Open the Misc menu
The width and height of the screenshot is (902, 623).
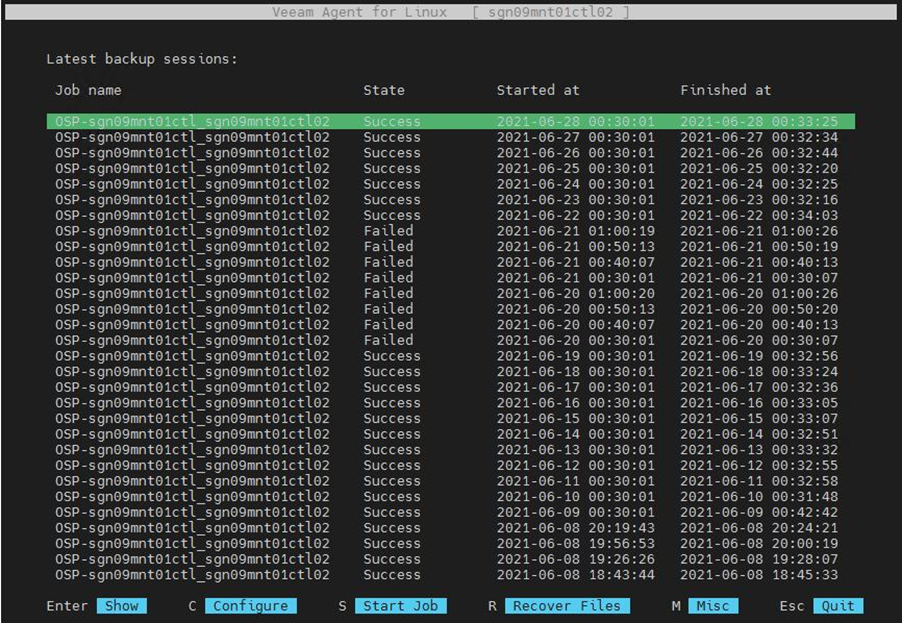[x=713, y=606]
